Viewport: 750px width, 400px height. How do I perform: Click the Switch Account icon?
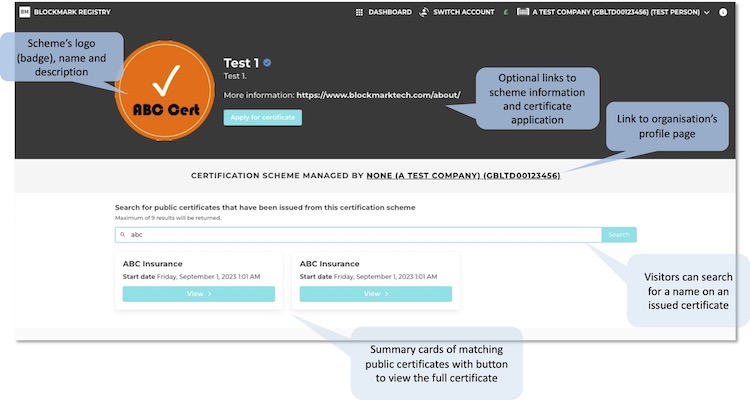click(x=425, y=12)
